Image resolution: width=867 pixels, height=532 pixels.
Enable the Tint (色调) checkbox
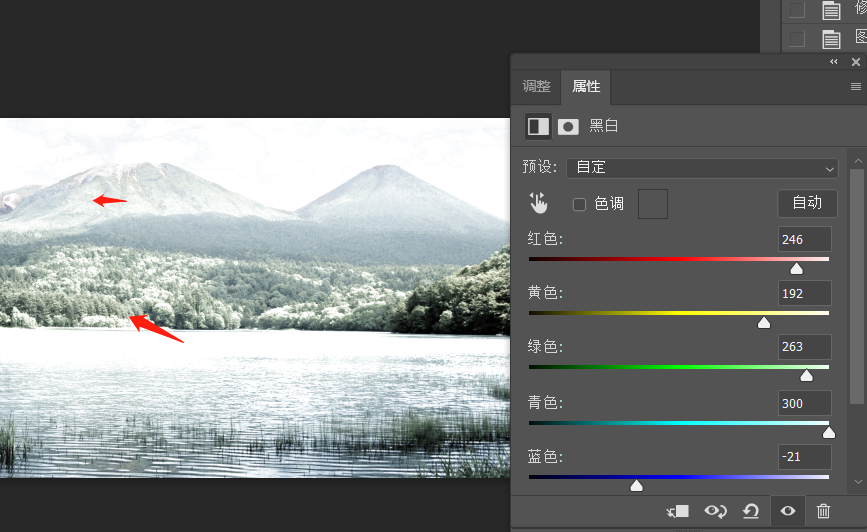pos(579,205)
